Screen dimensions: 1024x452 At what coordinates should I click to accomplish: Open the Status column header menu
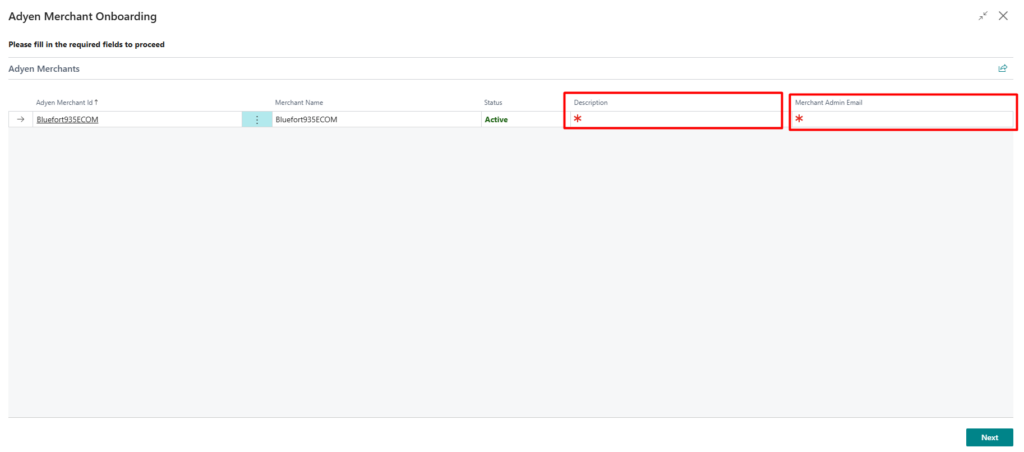(x=493, y=102)
